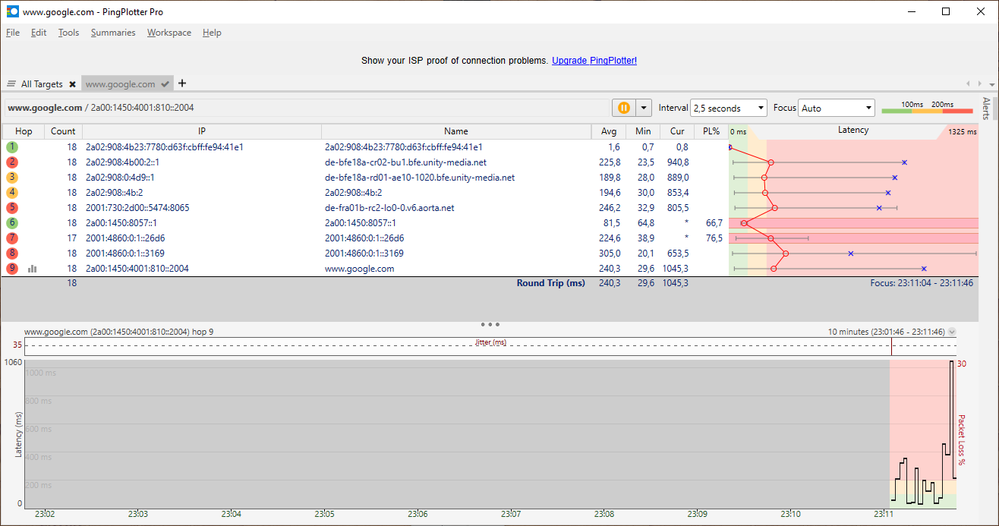This screenshot has width=999, height=526.
Task: Click the 100ms 200ms latency color scale
Action: pyautogui.click(x=927, y=108)
